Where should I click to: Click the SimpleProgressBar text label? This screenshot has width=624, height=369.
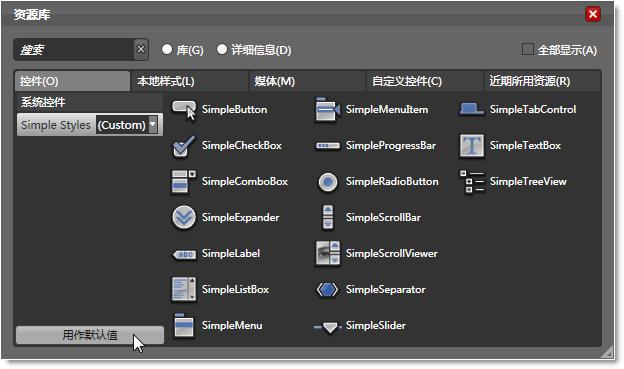(391, 146)
